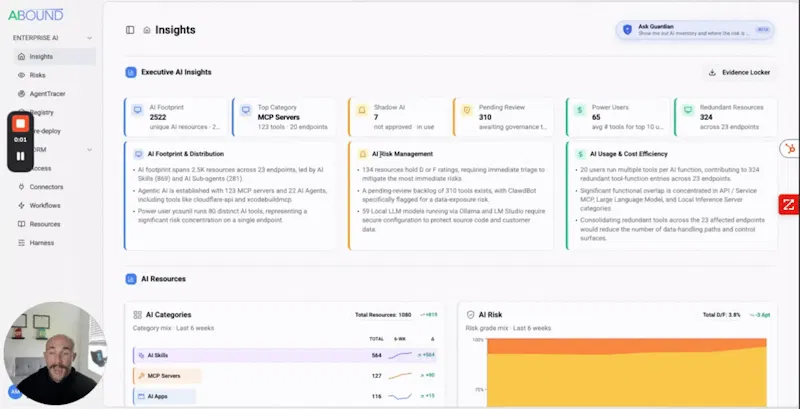Select the AI Apps category row
This screenshot has width=800, height=409.
285,396
